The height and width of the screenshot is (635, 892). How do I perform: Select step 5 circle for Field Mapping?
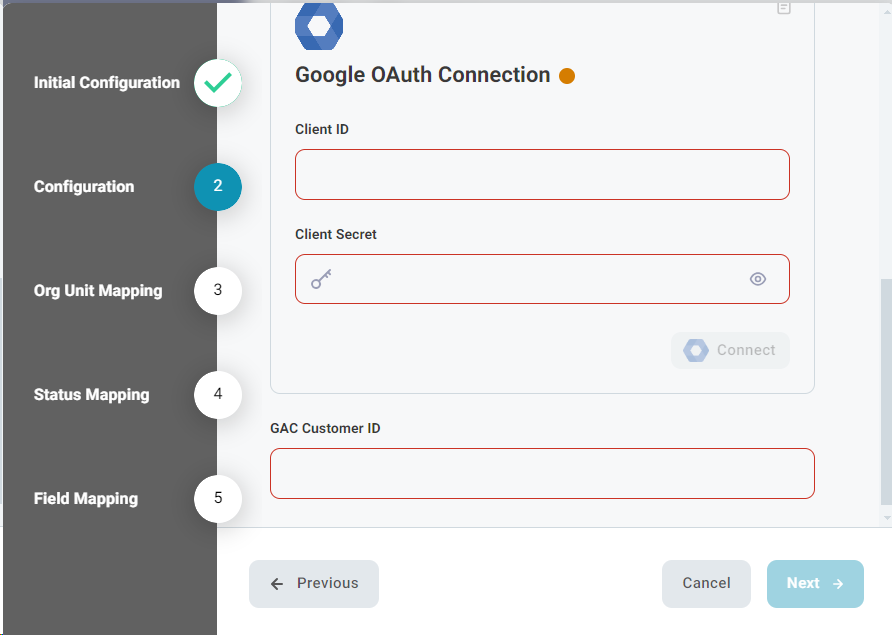218,498
